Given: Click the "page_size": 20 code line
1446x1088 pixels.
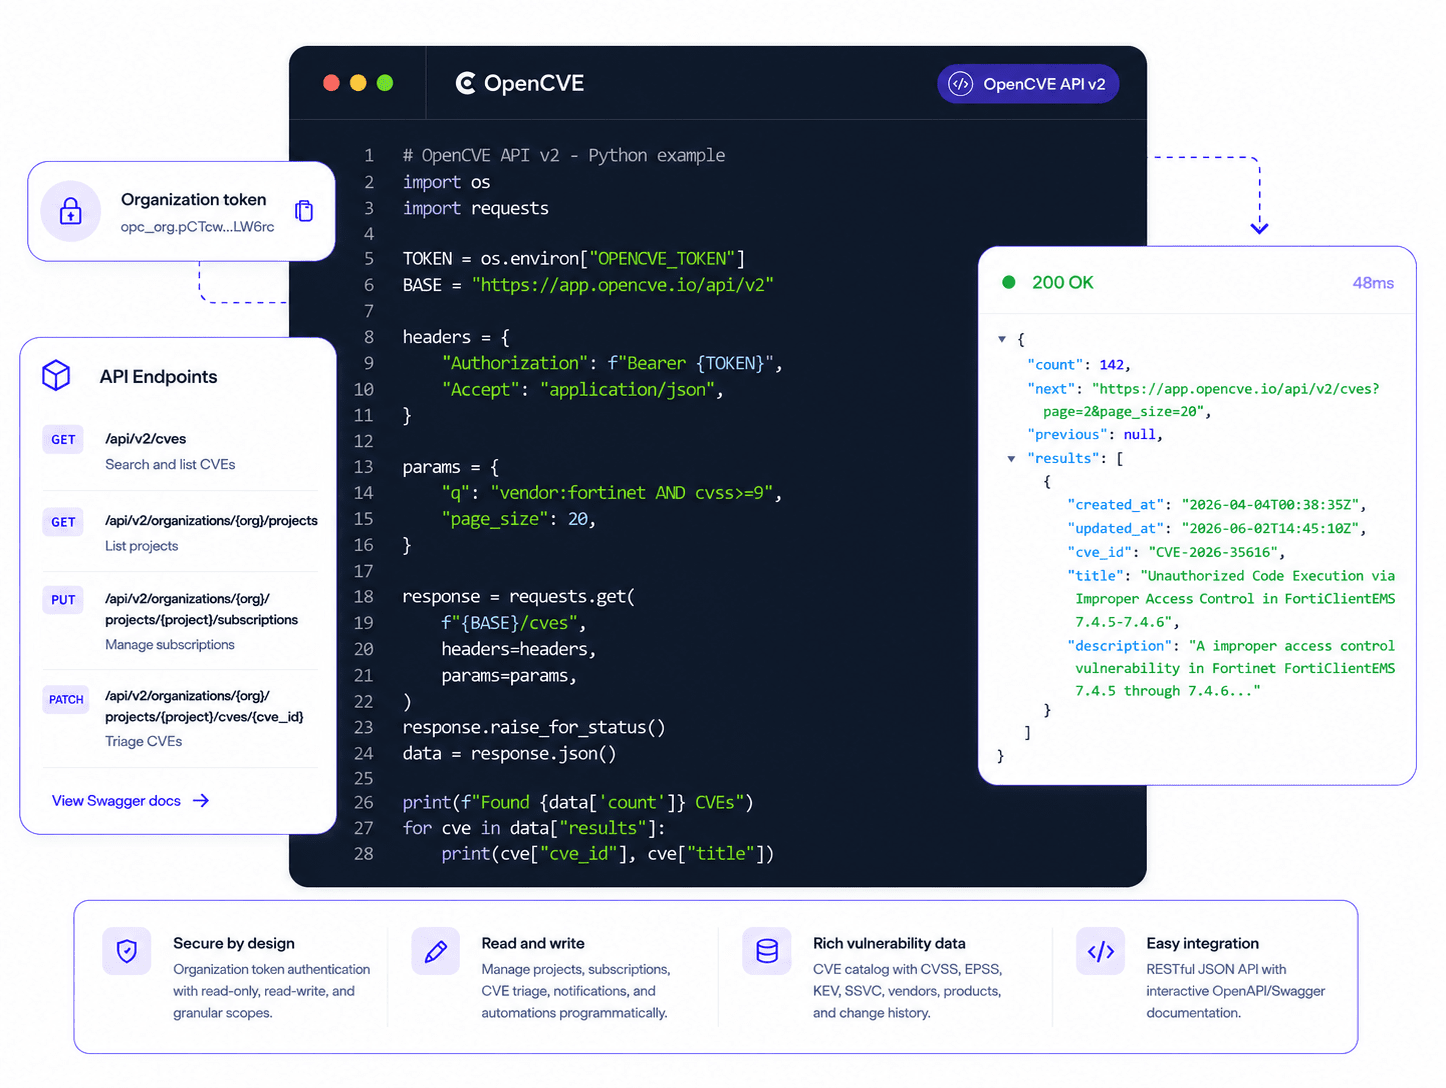Looking at the screenshot, I should pos(519,519).
